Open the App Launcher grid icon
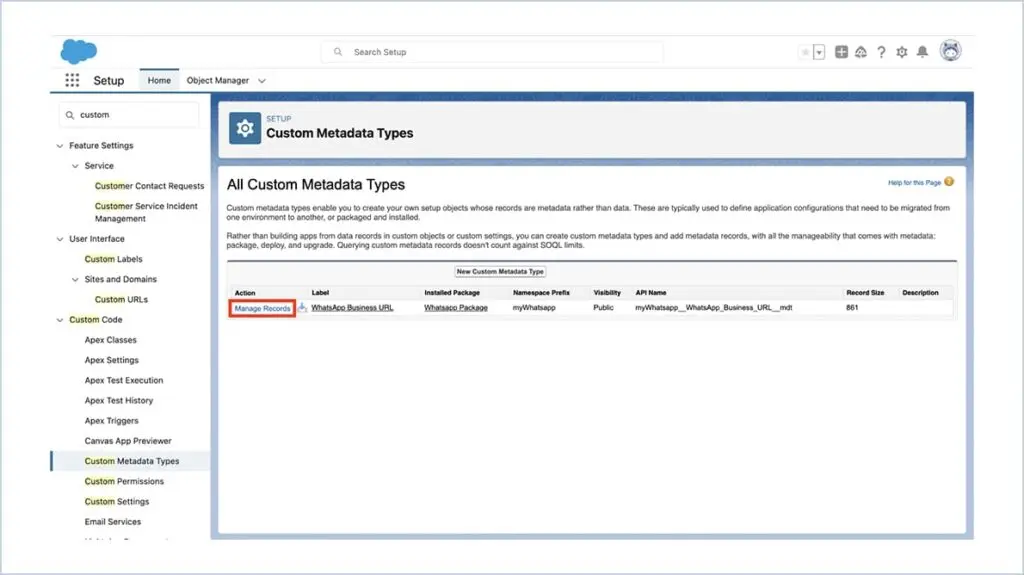Image resolution: width=1024 pixels, height=575 pixels. [72, 80]
